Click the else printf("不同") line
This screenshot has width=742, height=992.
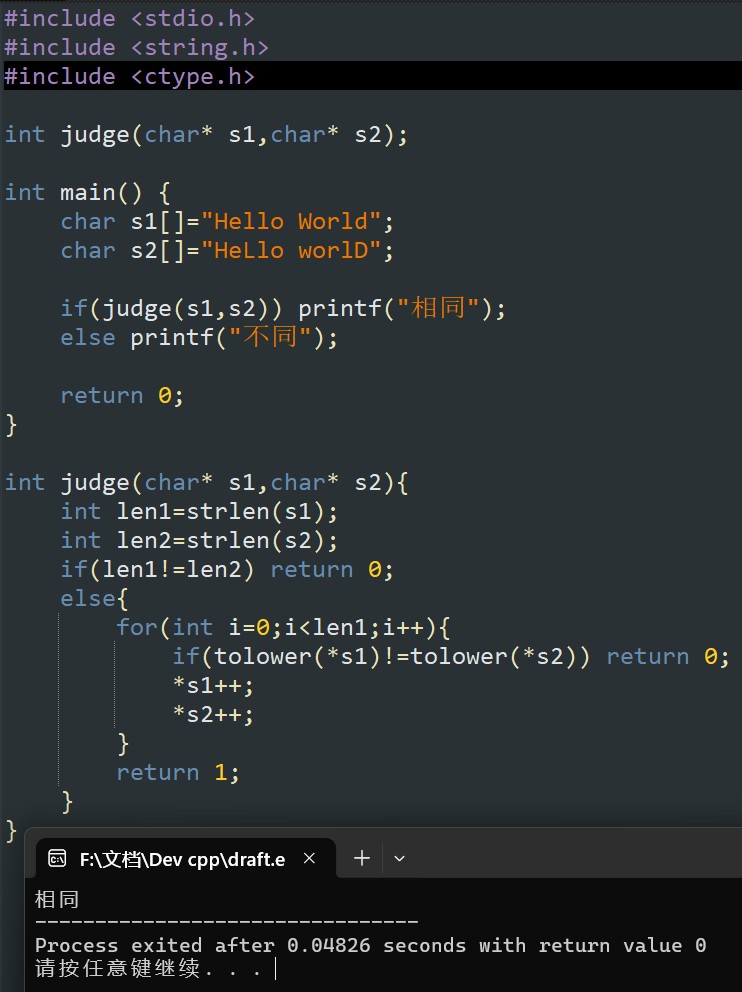point(199,337)
